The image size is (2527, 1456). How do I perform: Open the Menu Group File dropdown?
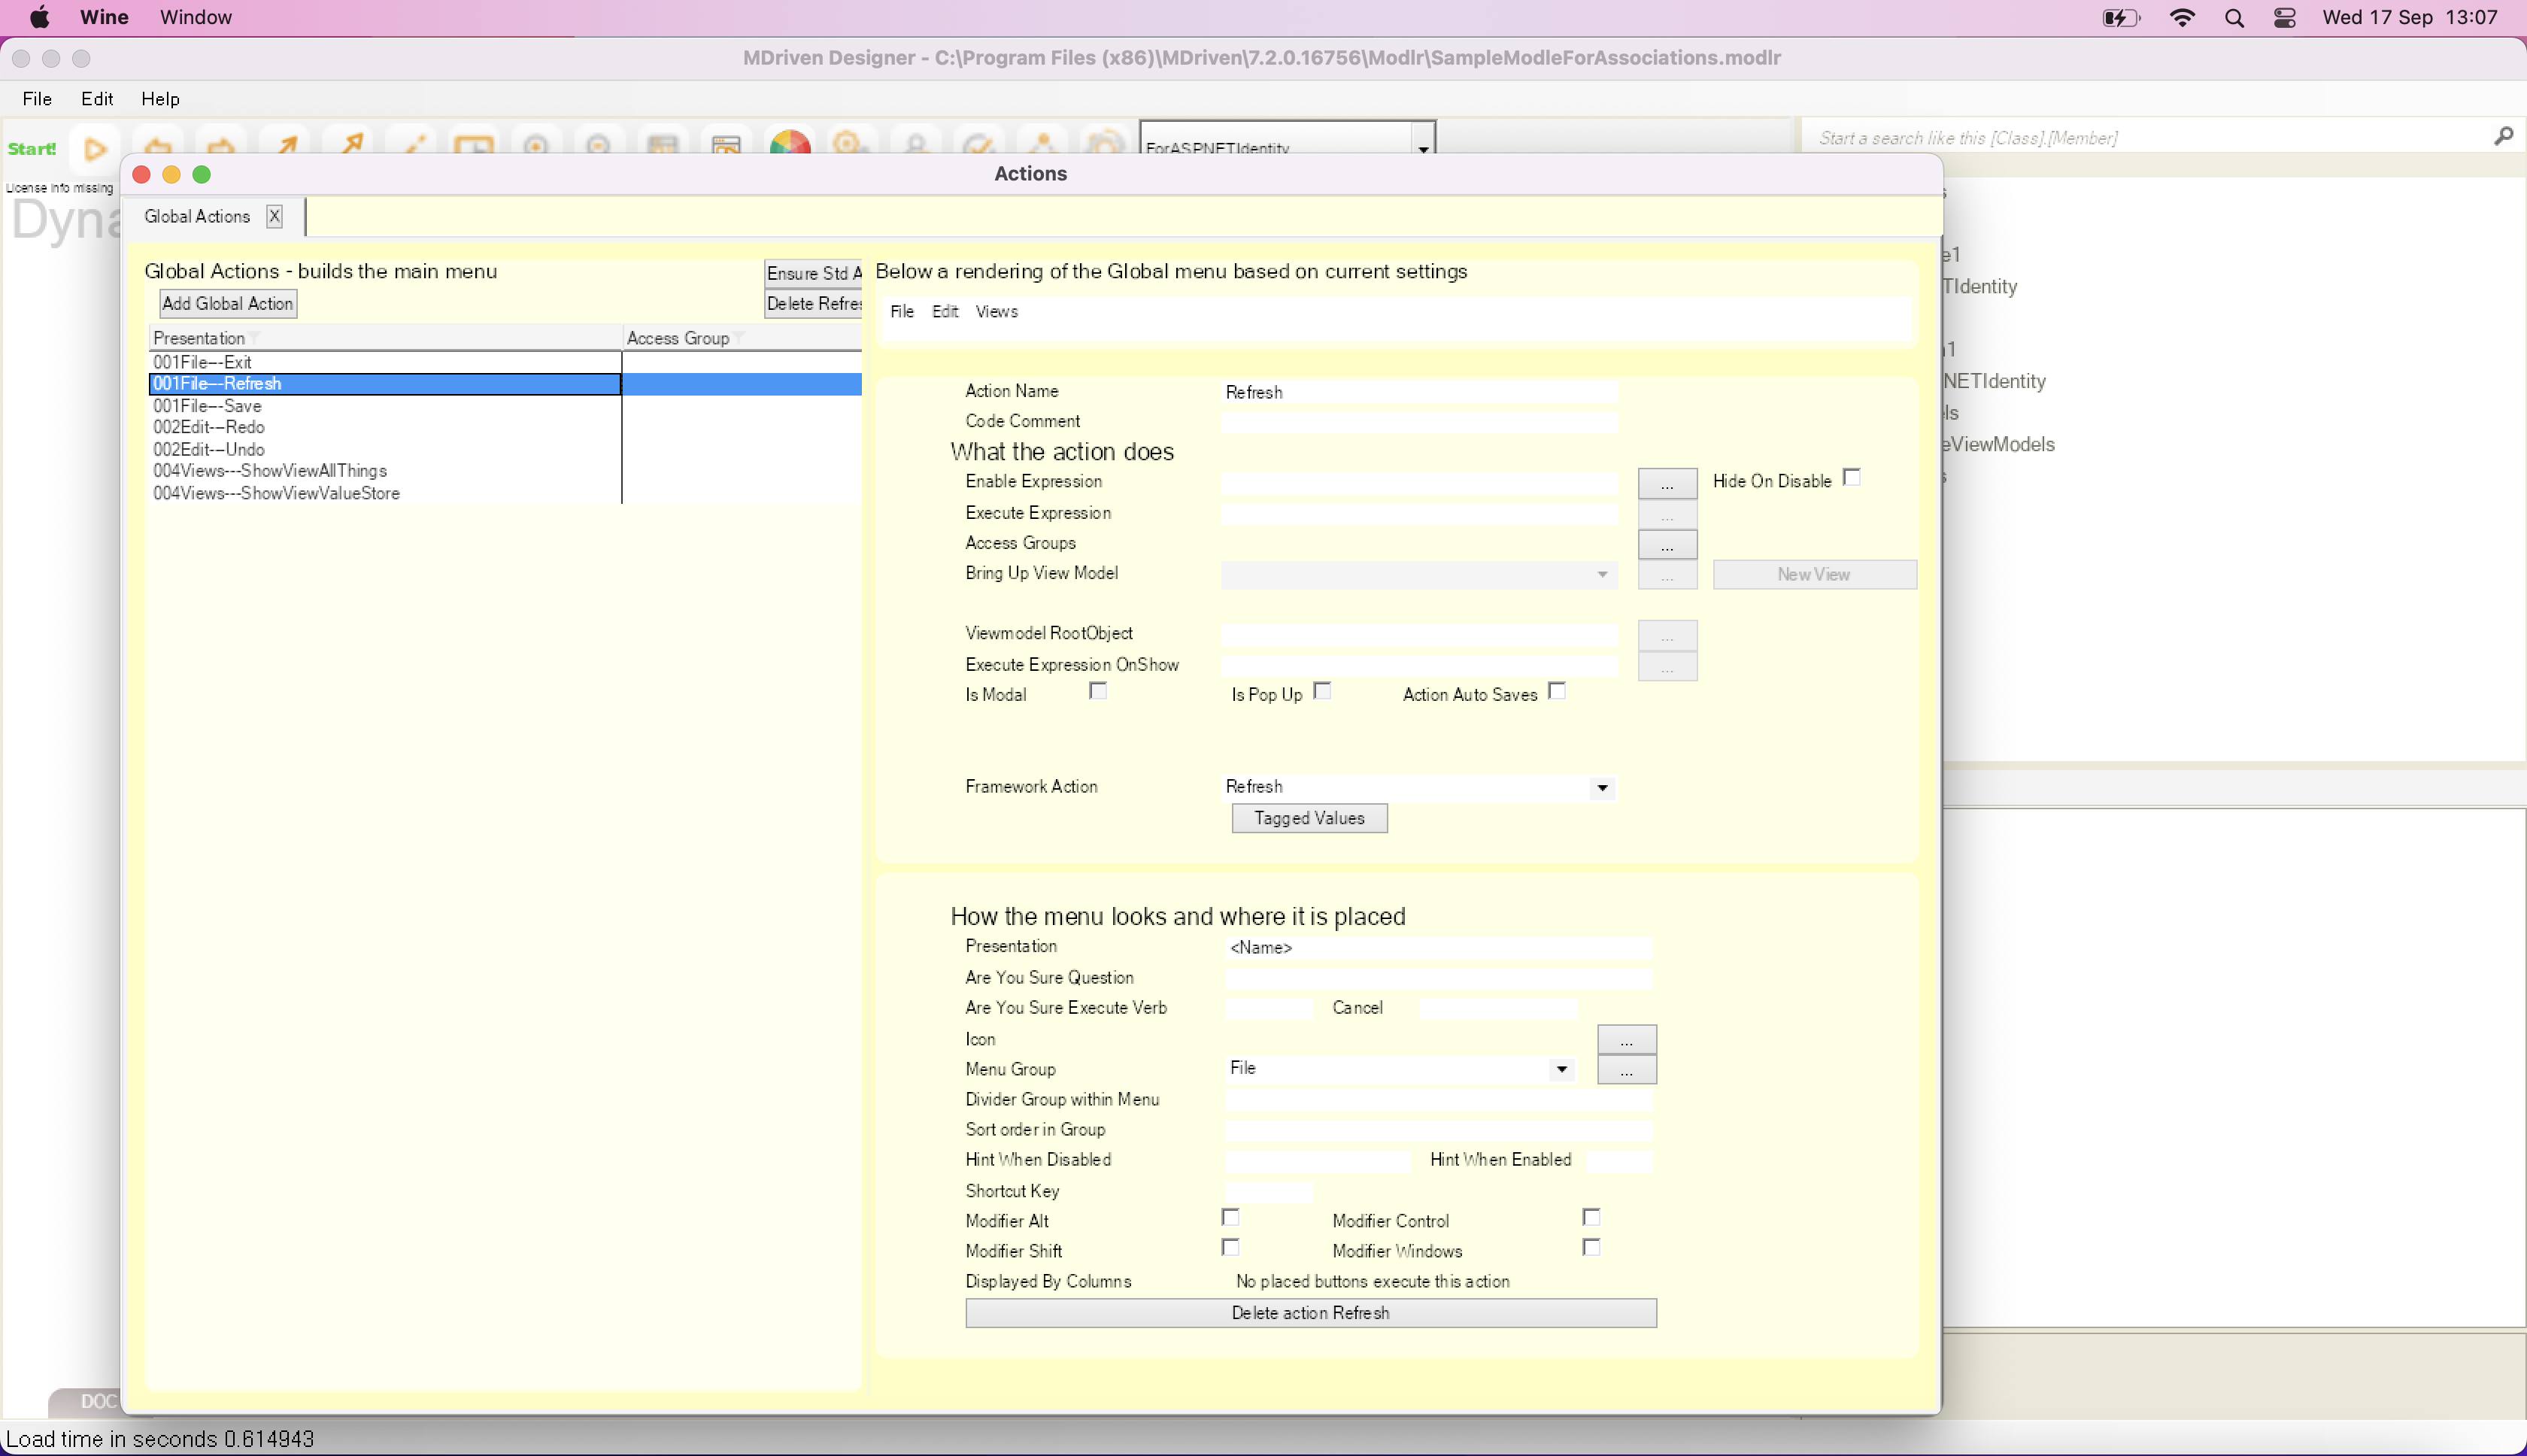1561,1070
